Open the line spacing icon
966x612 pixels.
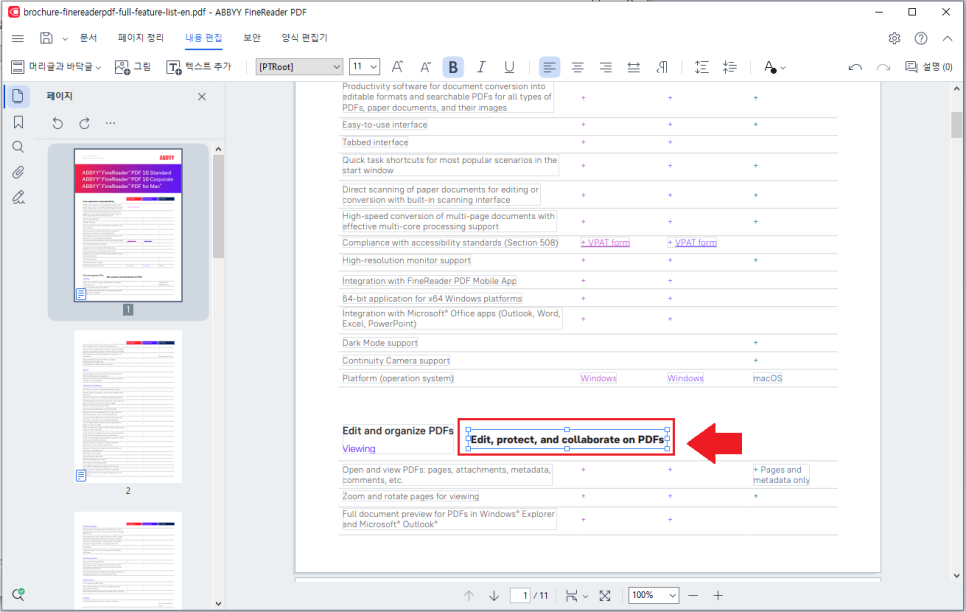pyautogui.click(x=702, y=67)
